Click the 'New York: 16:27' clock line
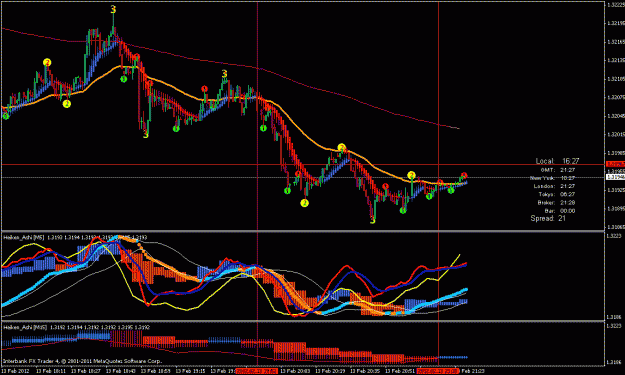Viewport: 625px width, 375px height. 552,178
